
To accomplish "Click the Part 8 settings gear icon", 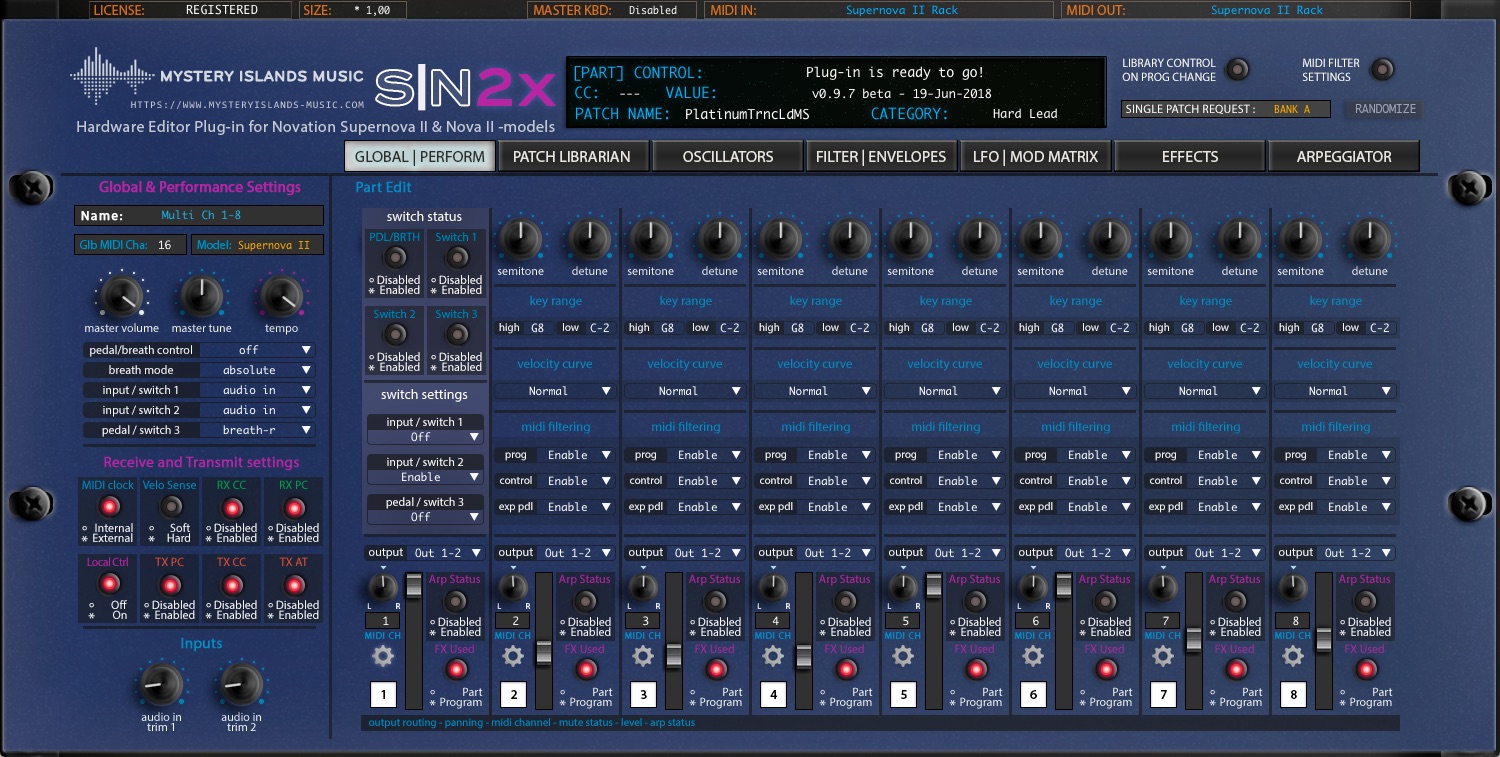I will click(1292, 656).
